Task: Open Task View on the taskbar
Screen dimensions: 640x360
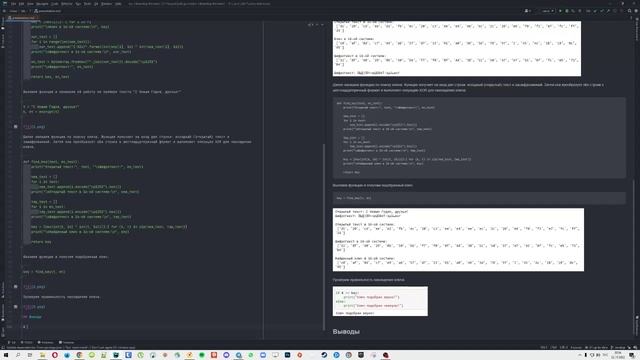Action: (30, 355)
